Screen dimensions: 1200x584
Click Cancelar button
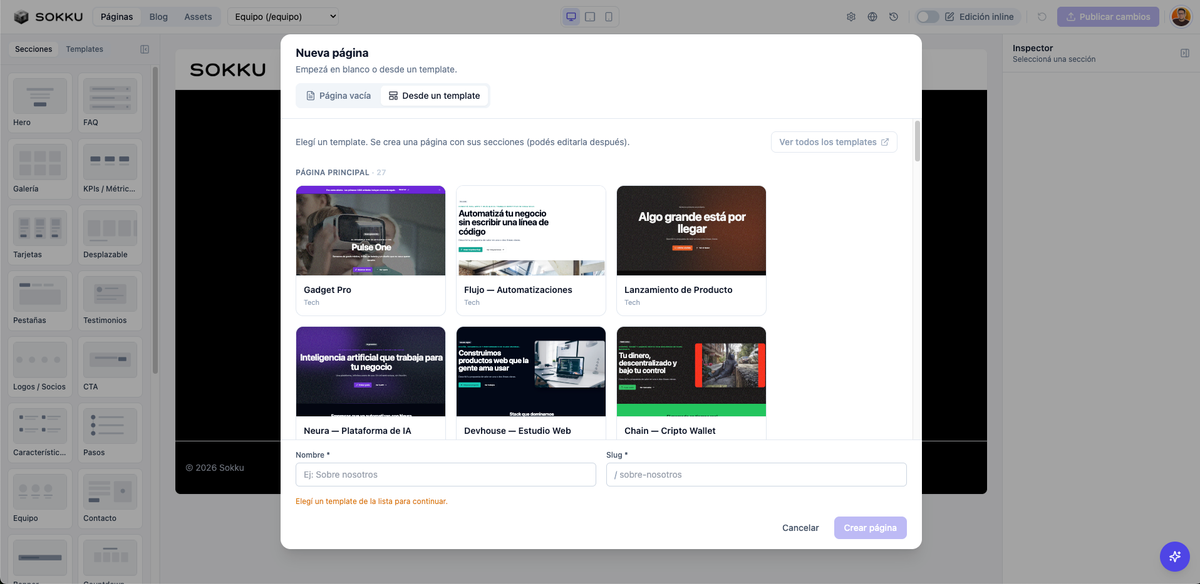click(800, 528)
